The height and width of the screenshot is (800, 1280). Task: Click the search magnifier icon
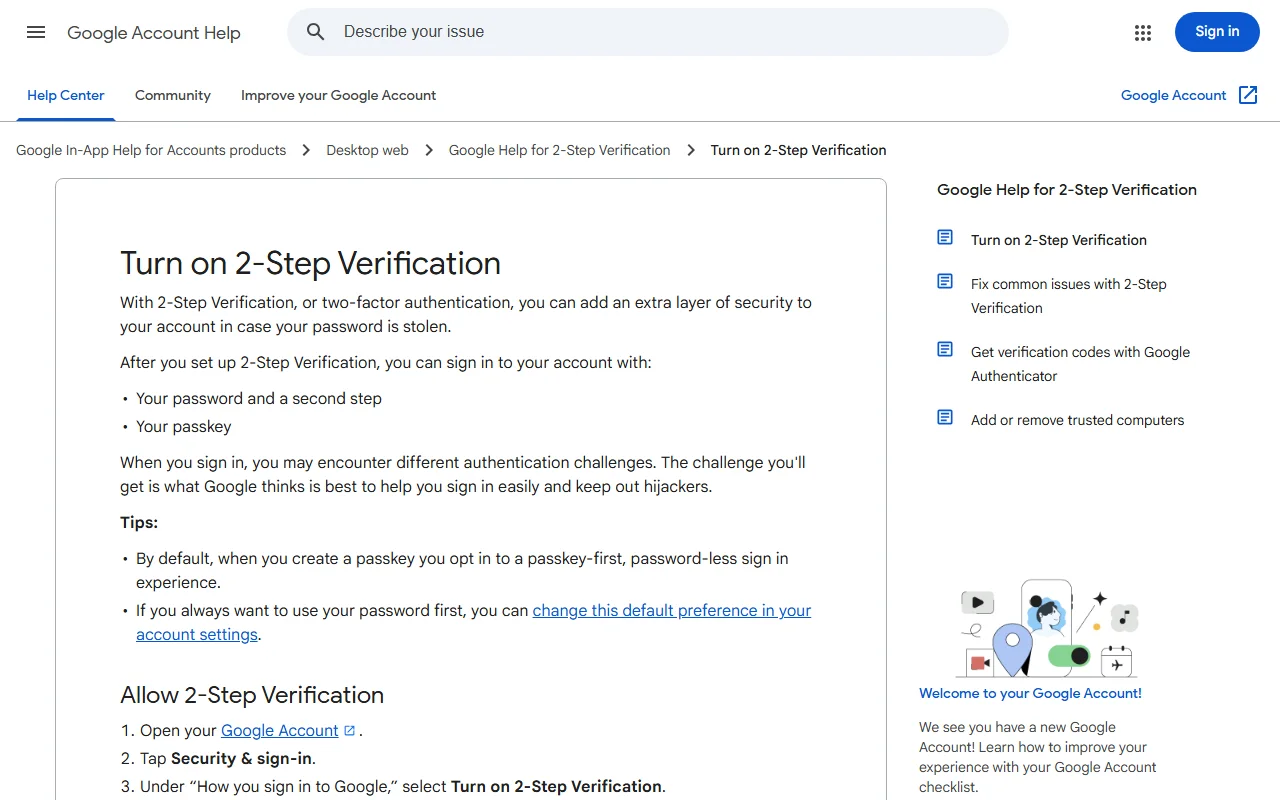click(x=316, y=32)
